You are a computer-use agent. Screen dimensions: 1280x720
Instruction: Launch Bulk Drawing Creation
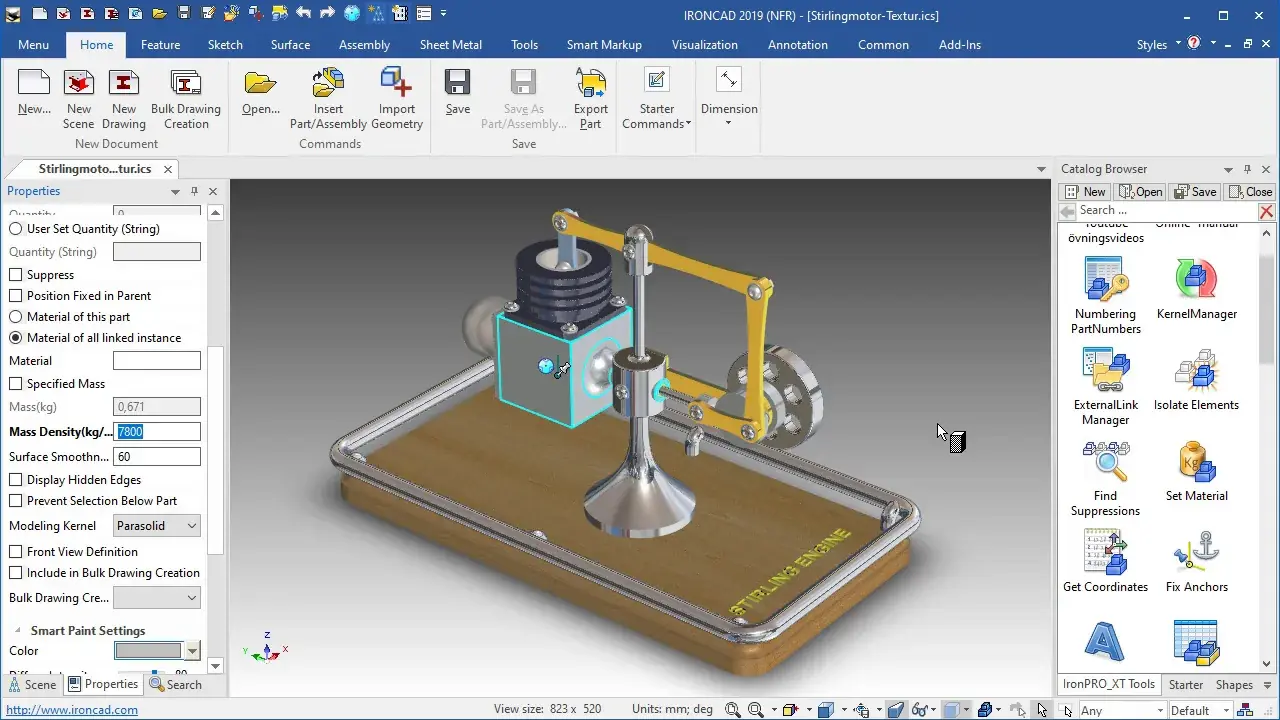186,100
